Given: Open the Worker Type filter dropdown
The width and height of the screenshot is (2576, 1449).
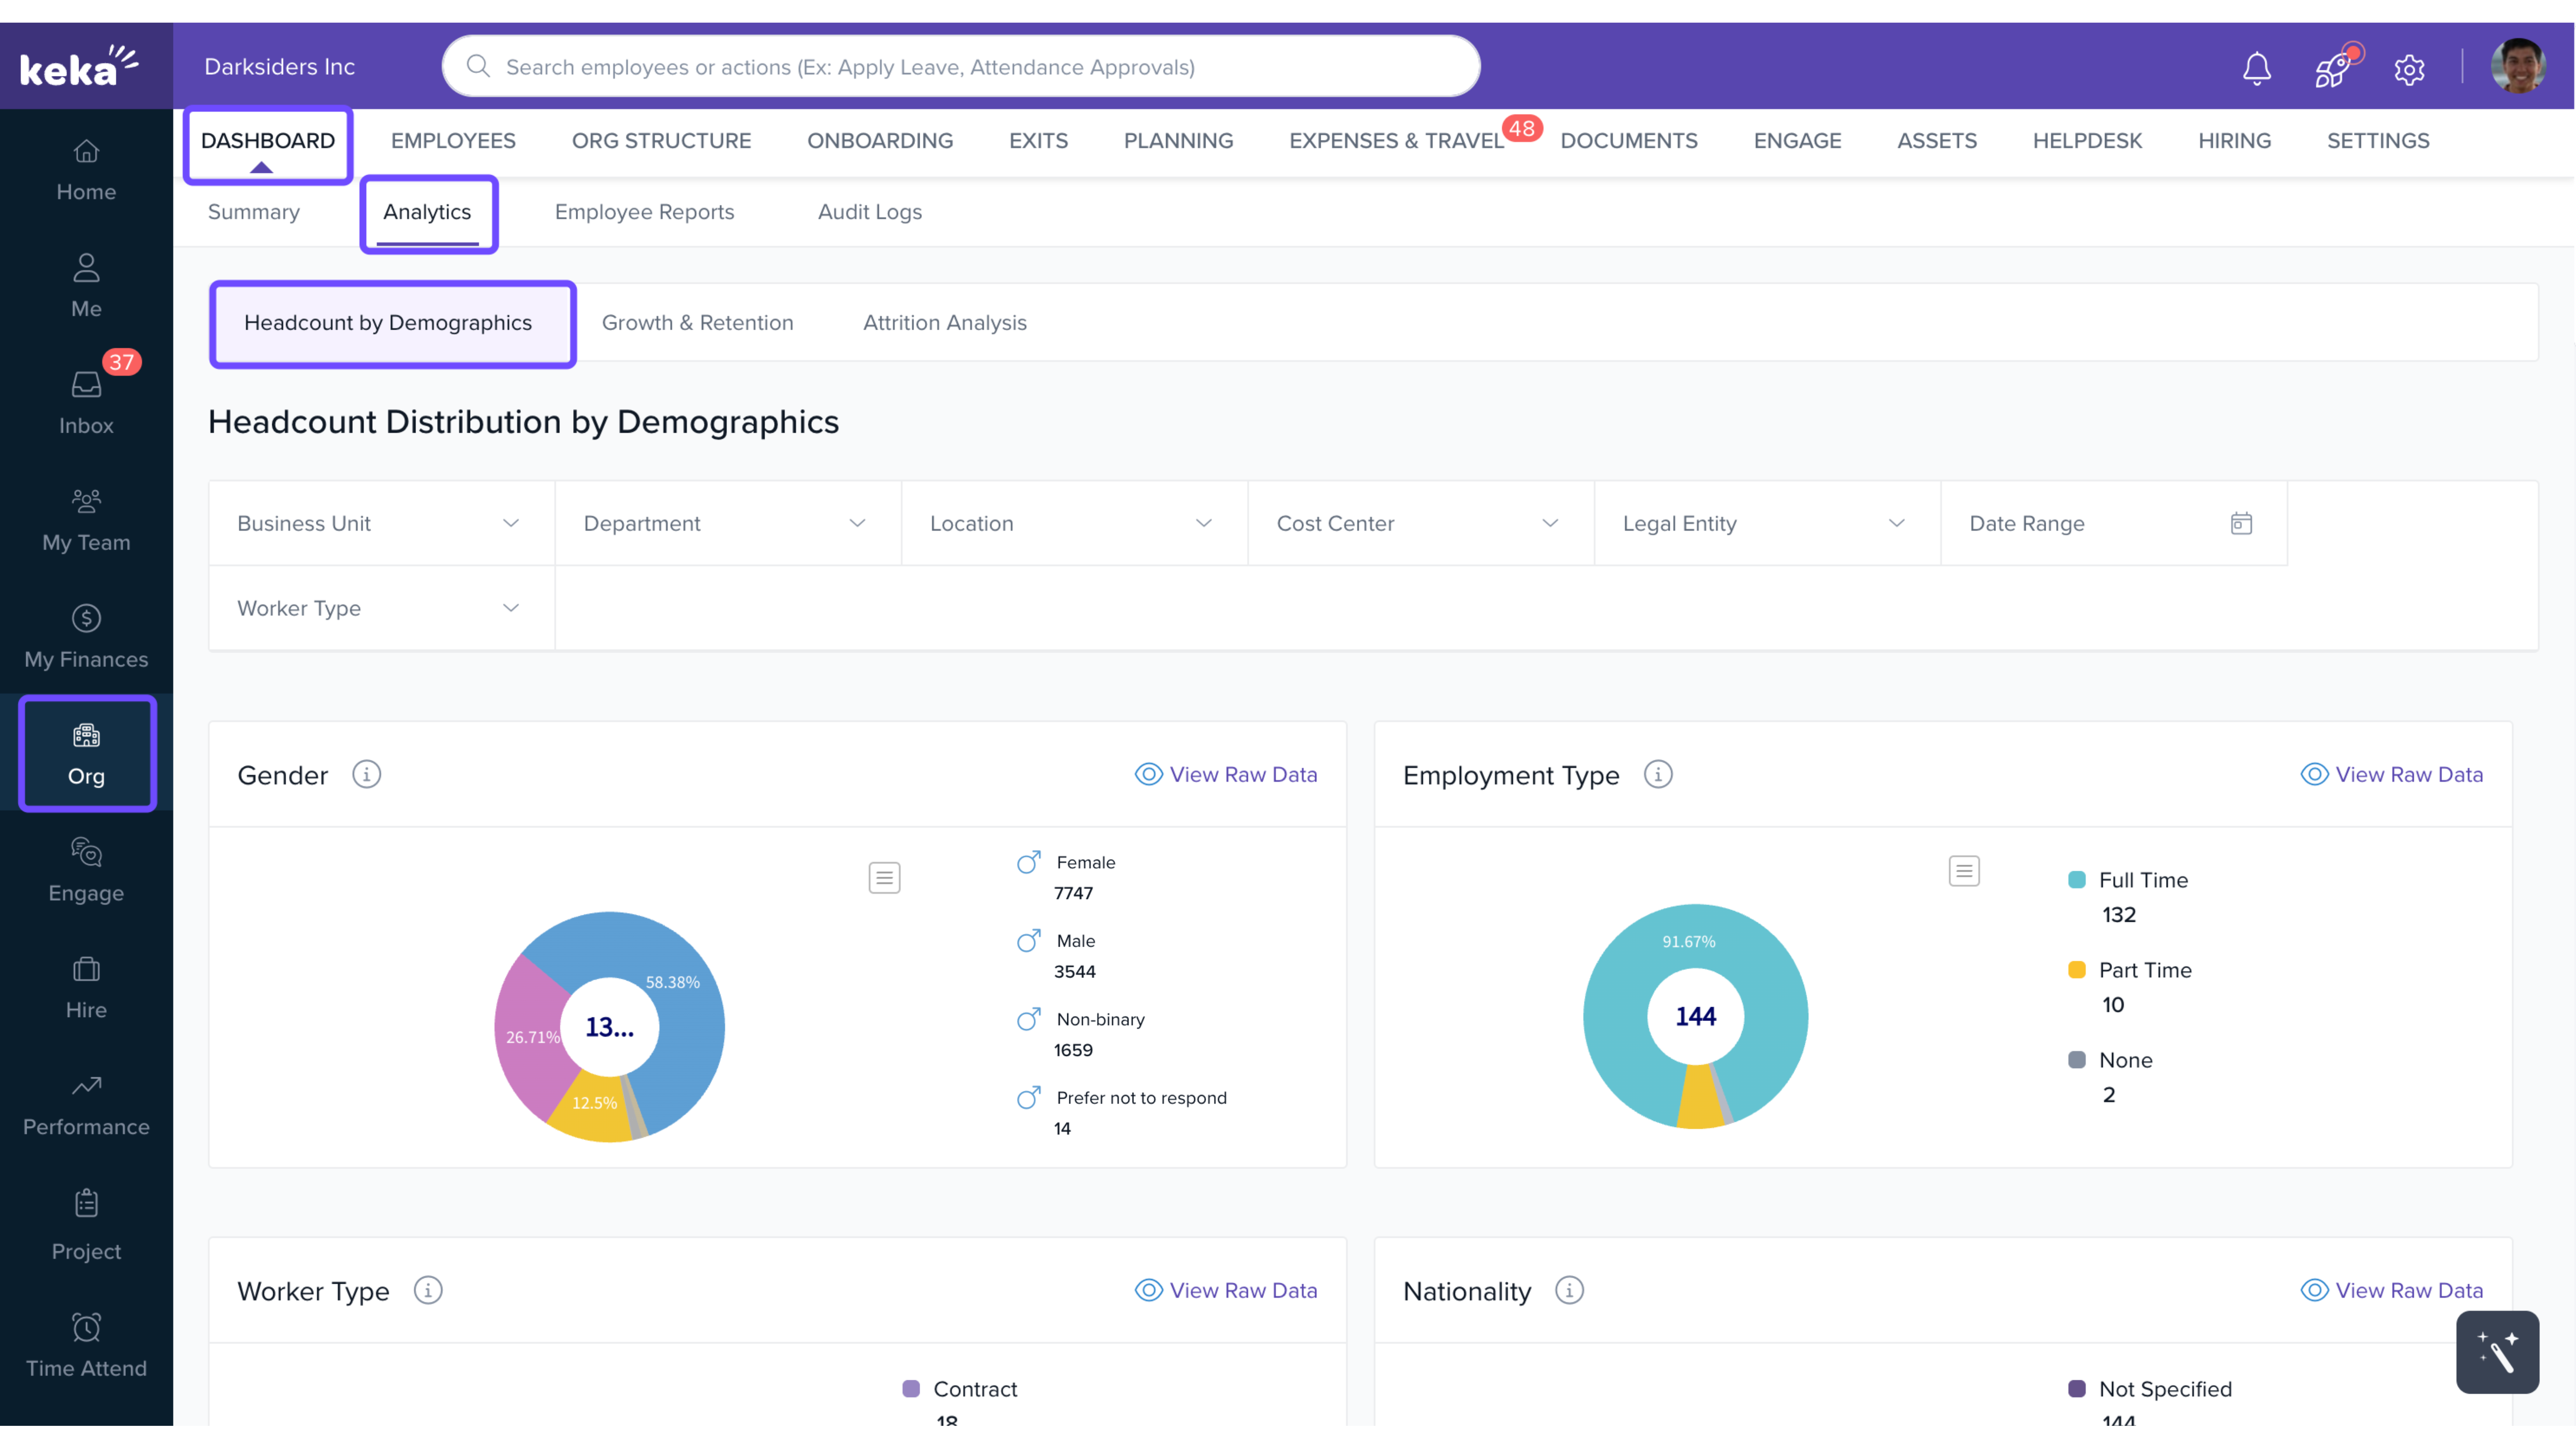Looking at the screenshot, I should tap(380, 608).
